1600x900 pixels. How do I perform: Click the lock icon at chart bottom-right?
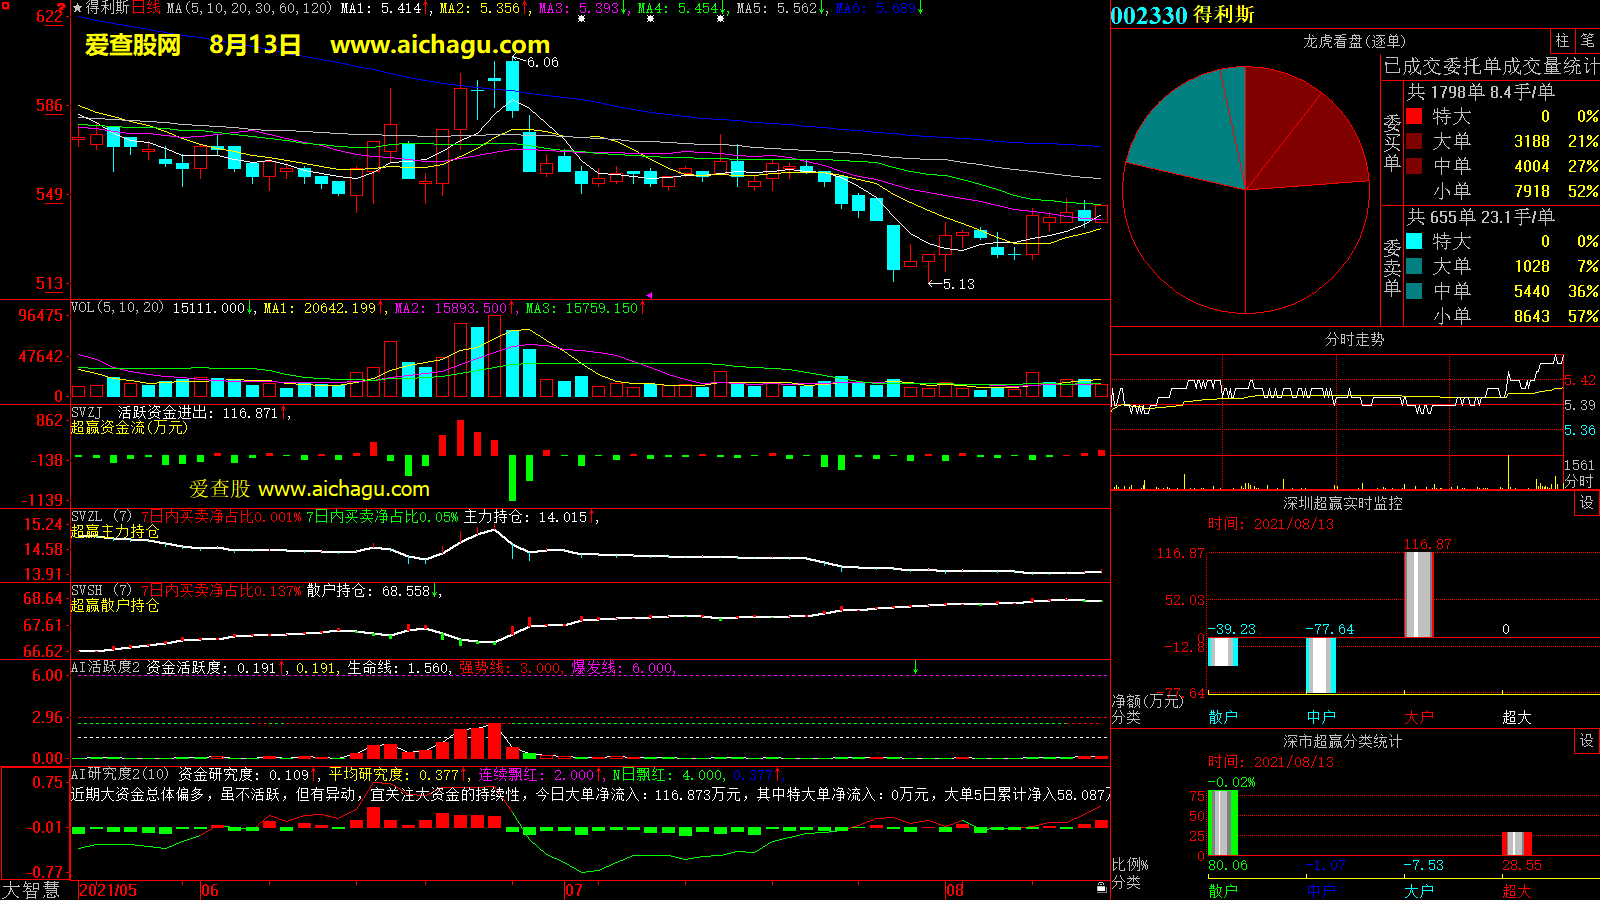coord(1101,887)
